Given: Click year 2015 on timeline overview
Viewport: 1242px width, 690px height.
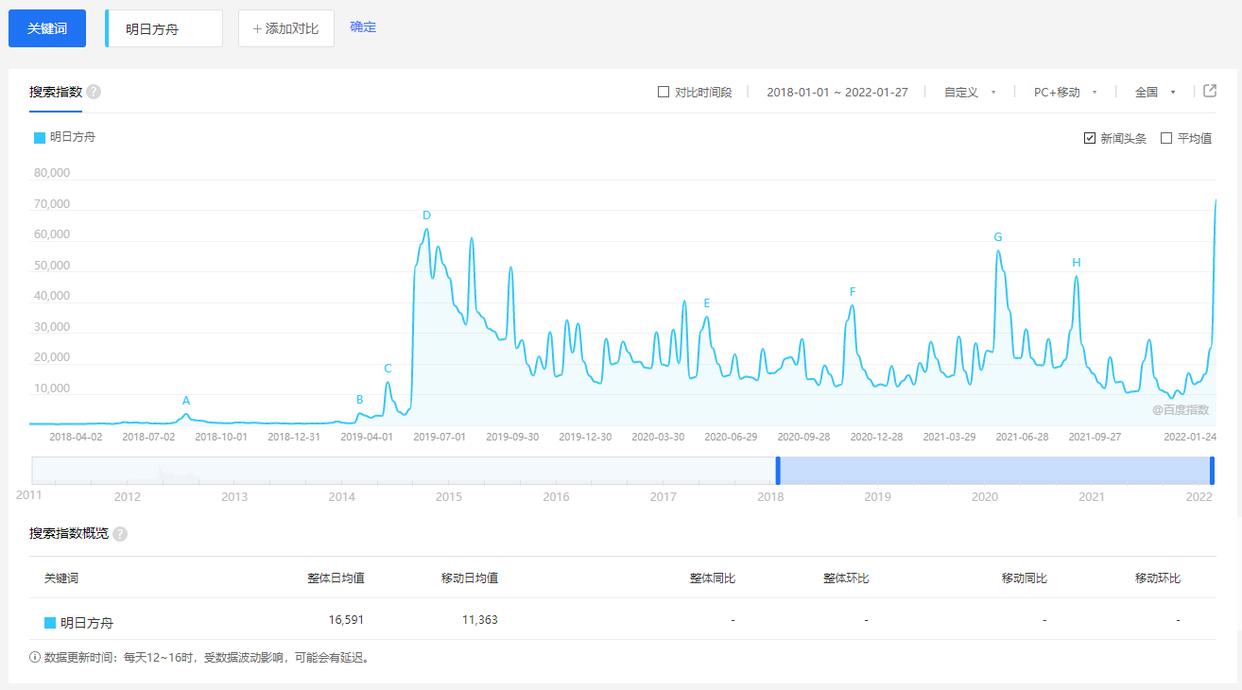Looking at the screenshot, I should coord(449,497).
